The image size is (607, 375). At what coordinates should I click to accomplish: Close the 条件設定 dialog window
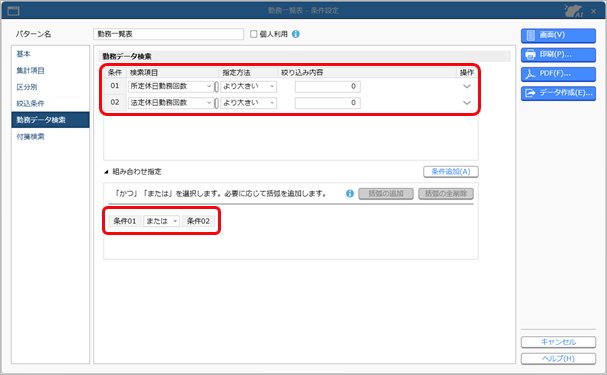pyautogui.click(x=593, y=11)
